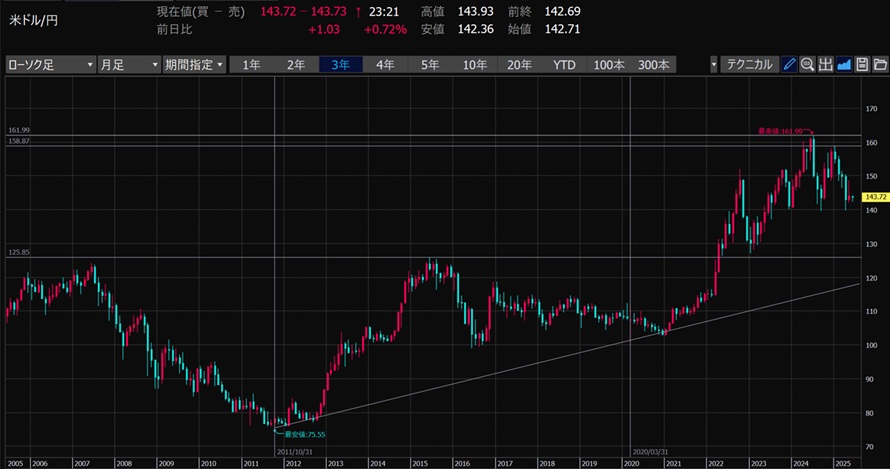Click the 2025 year on time axis
The height and width of the screenshot is (469, 890).
coord(843,464)
